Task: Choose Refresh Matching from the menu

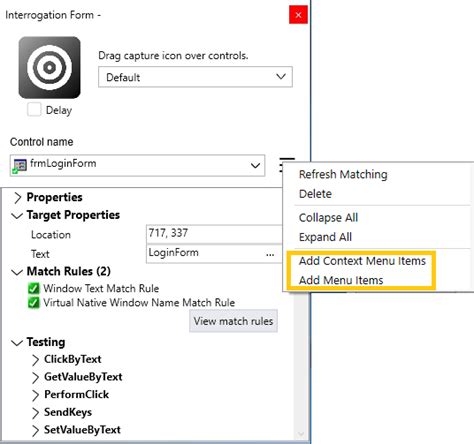Action: coord(343,174)
